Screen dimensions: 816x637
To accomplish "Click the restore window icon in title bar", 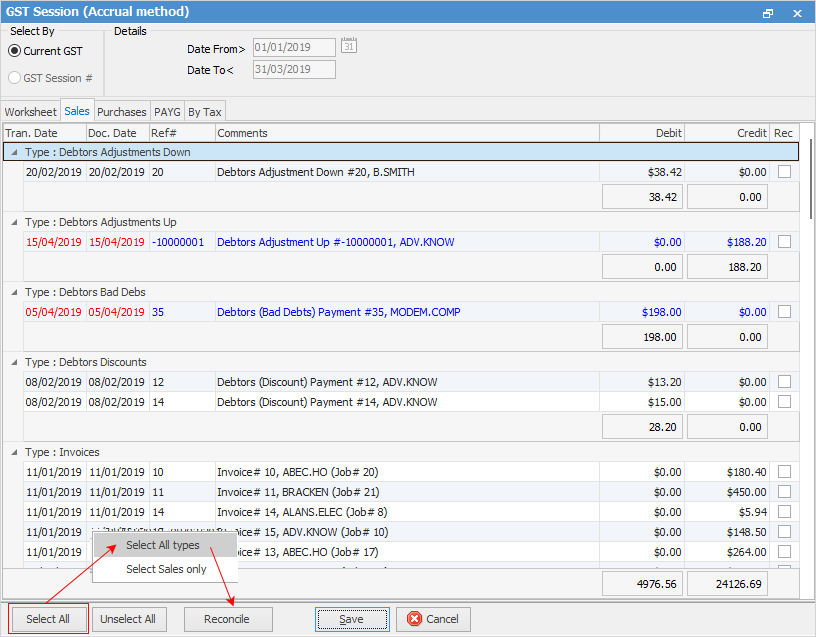I will click(768, 13).
